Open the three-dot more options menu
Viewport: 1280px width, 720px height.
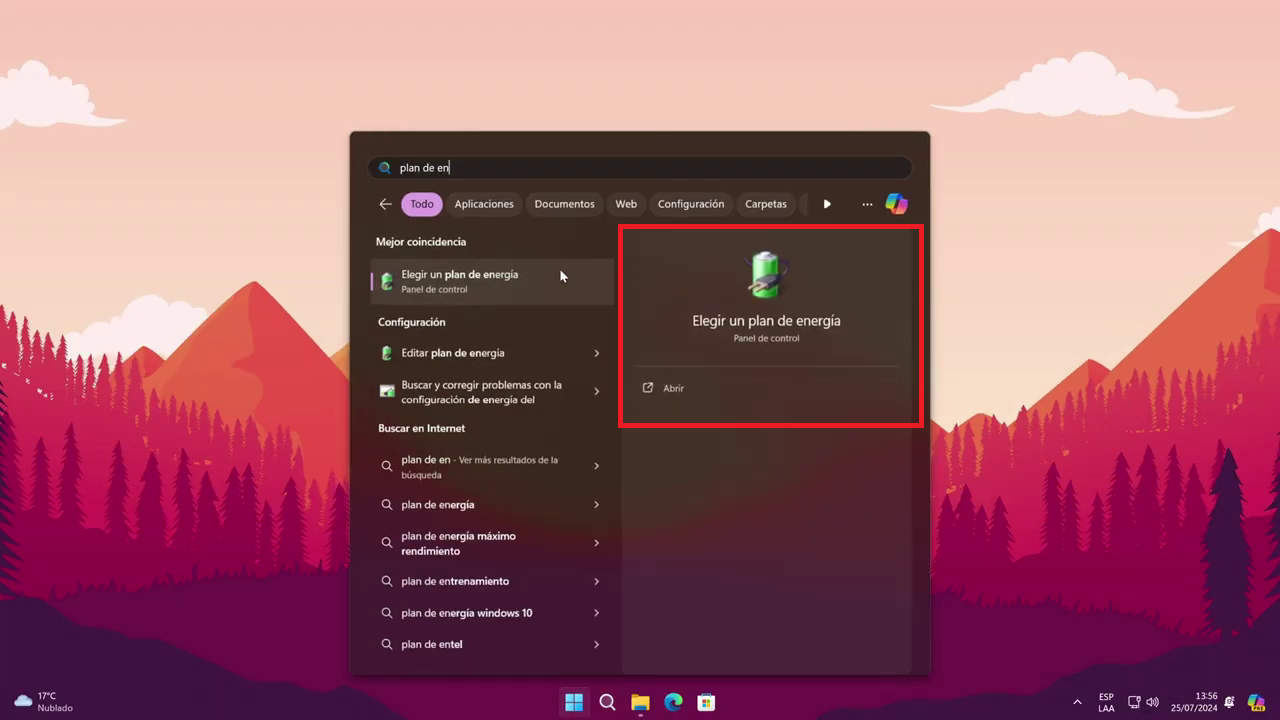[867, 204]
